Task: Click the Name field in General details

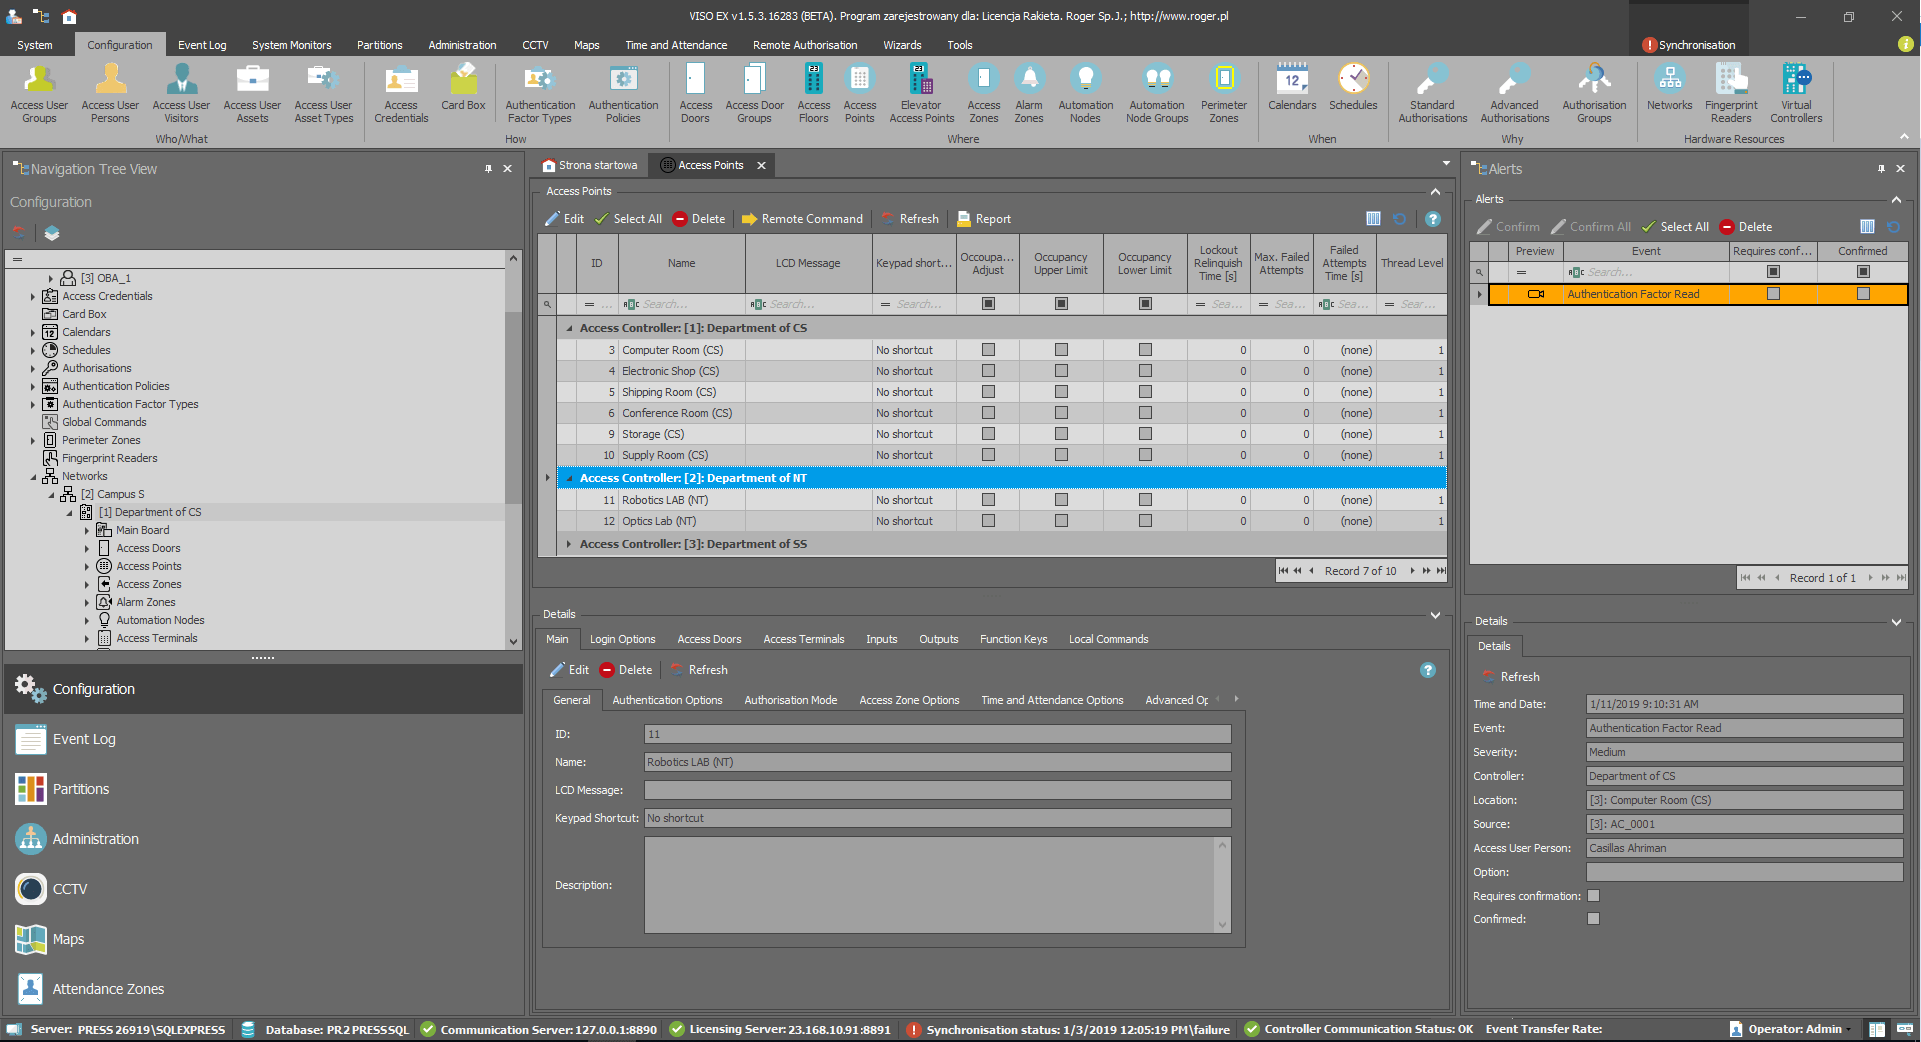Action: tap(937, 762)
